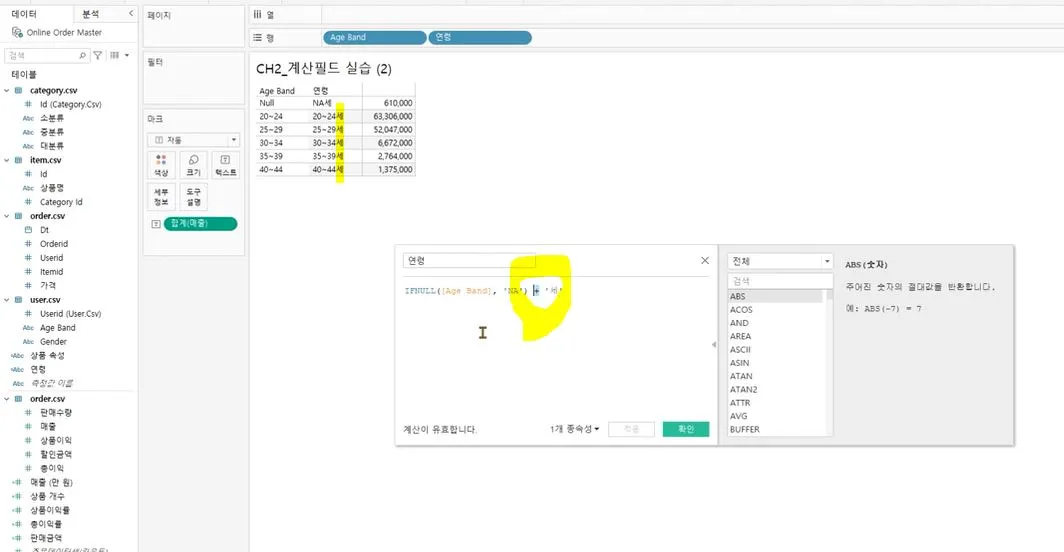Click the 적용 button
Screen dimensions: 1064x552
[x=631, y=429]
